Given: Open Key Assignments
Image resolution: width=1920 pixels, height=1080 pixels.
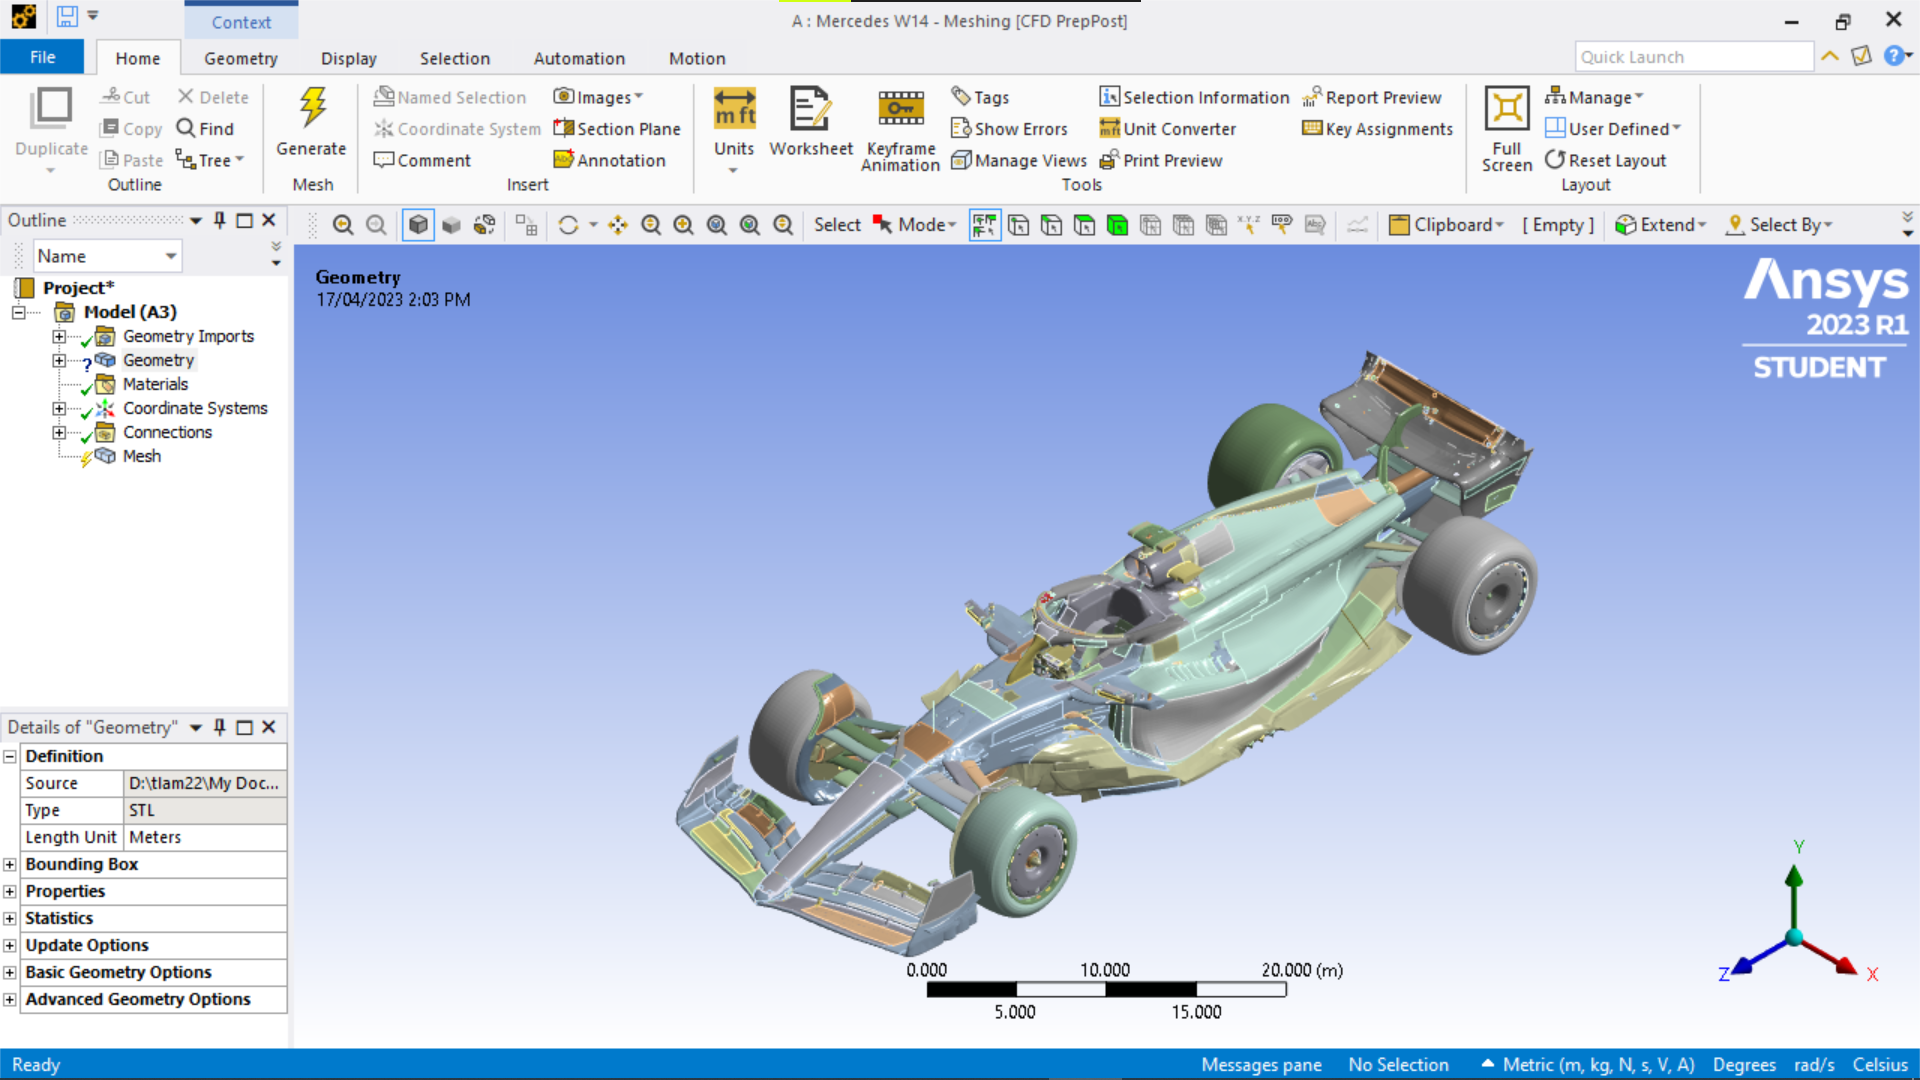Looking at the screenshot, I should (x=1377, y=129).
